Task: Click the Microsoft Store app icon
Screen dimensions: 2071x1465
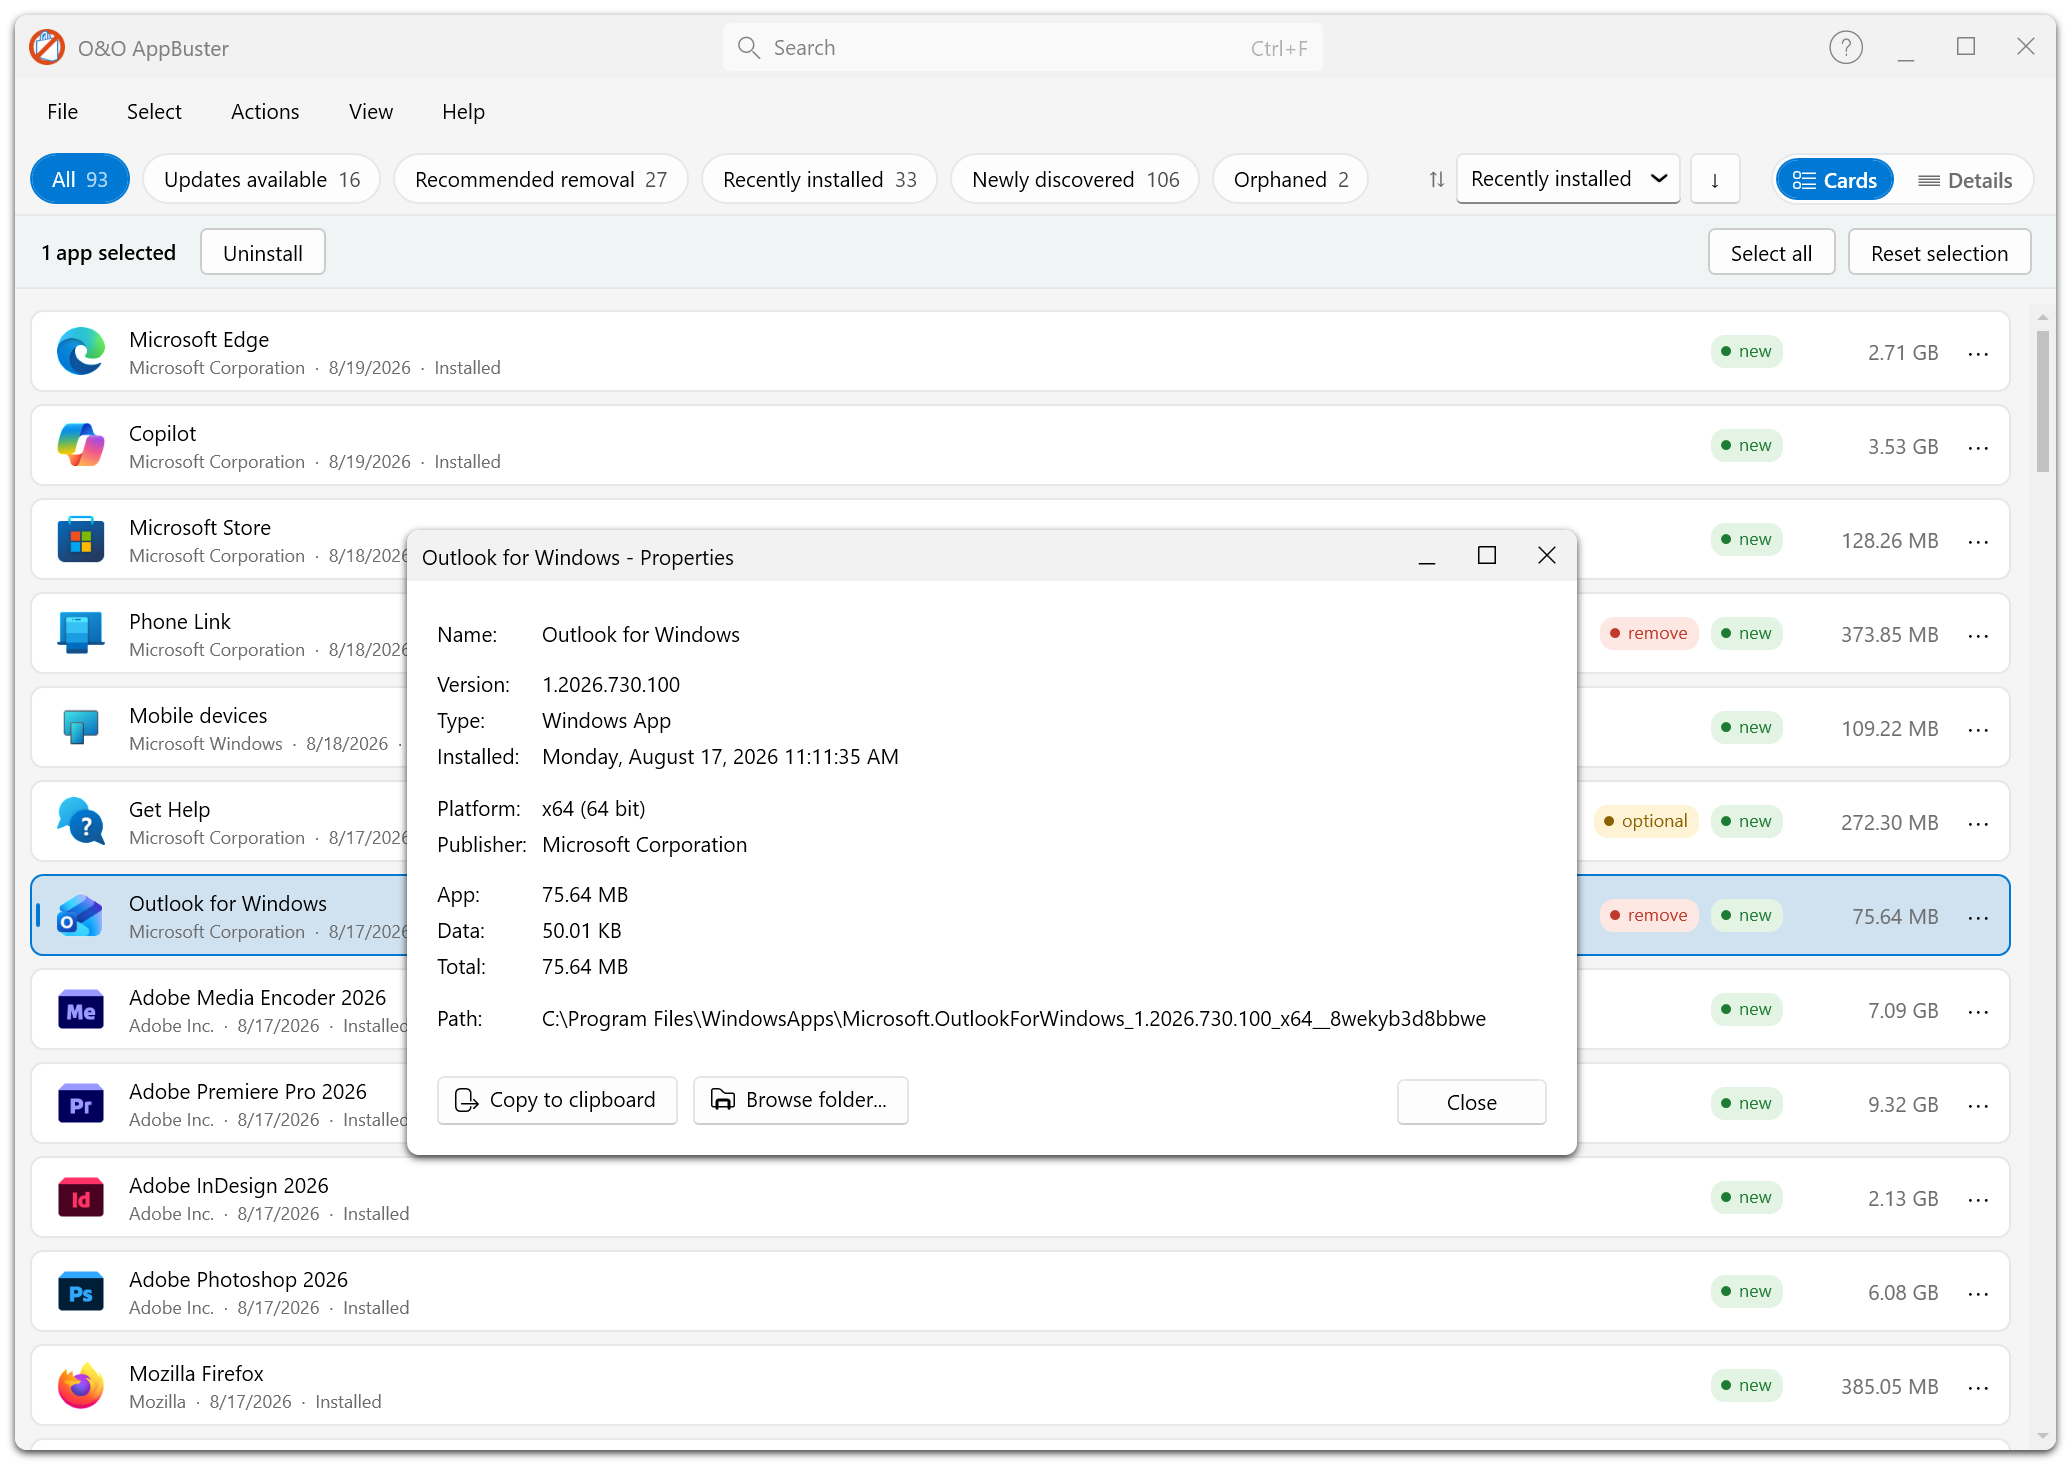Action: click(81, 540)
